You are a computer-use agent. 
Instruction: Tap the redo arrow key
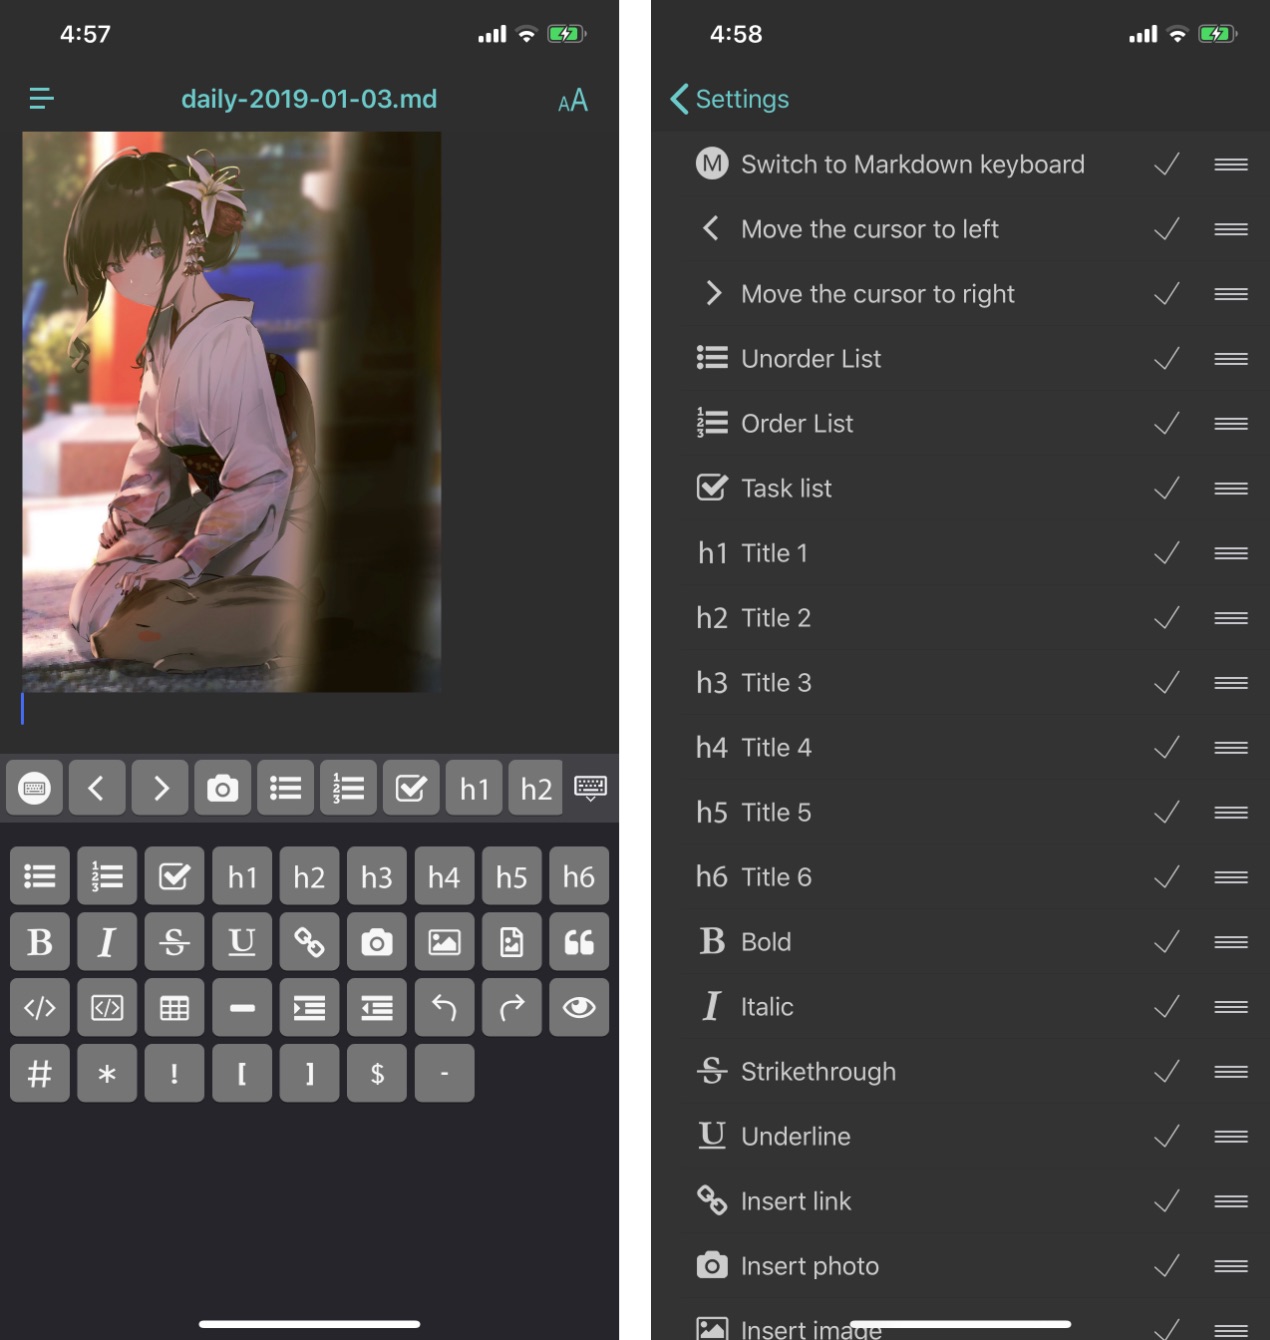511,1007
